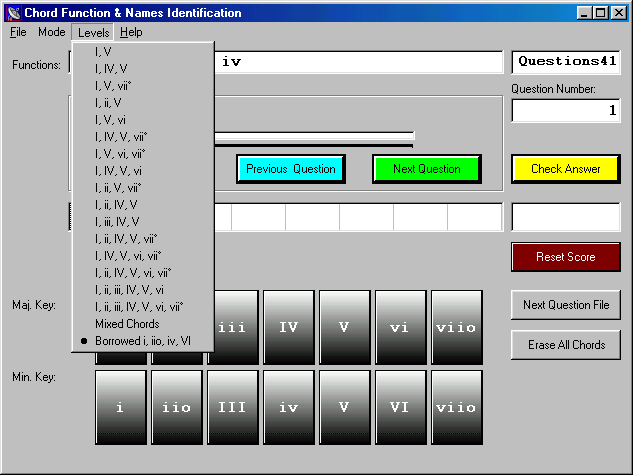Viewport: 633px width, 475px height.
Task: Click the Previous Question button
Action: click(x=291, y=169)
